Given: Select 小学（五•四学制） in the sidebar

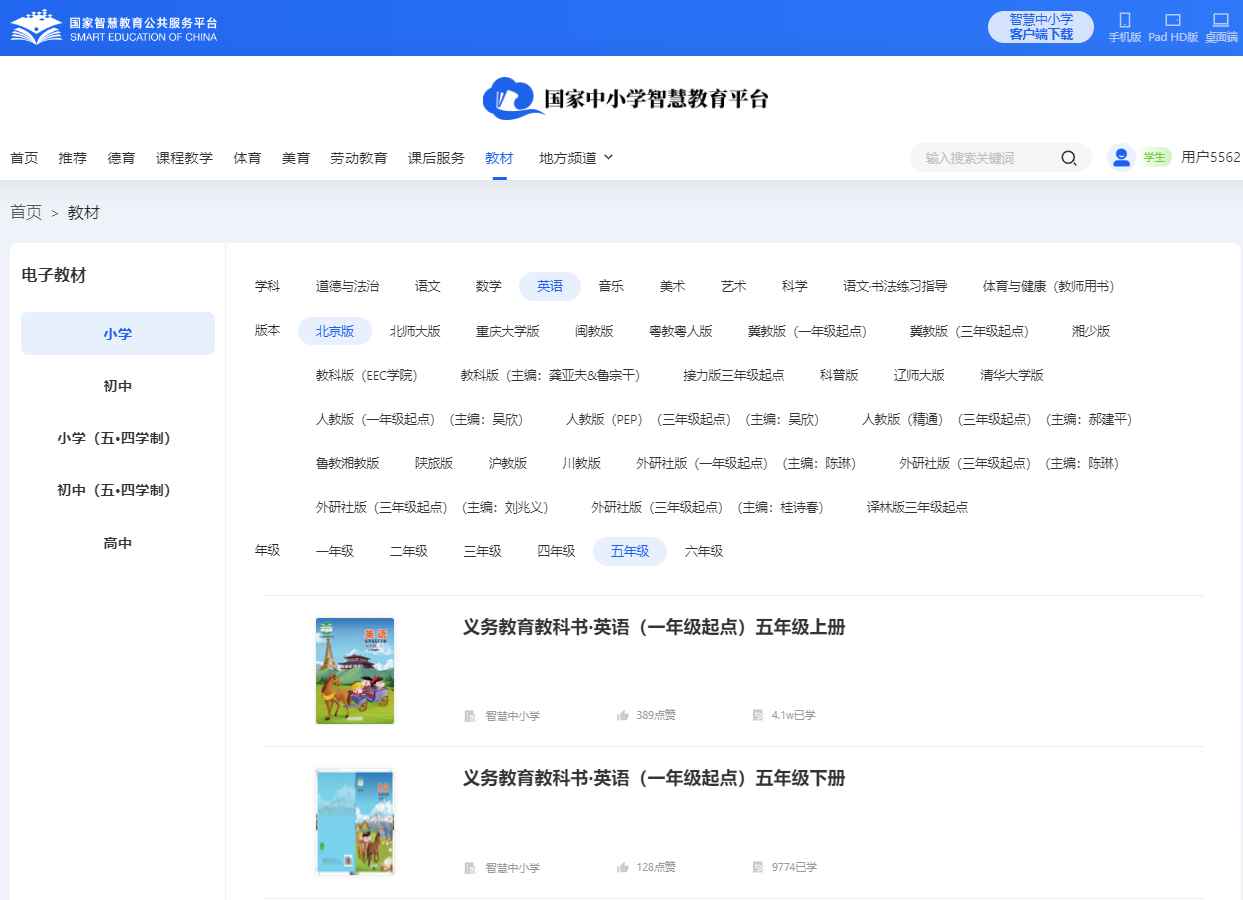Looking at the screenshot, I should 118,438.
